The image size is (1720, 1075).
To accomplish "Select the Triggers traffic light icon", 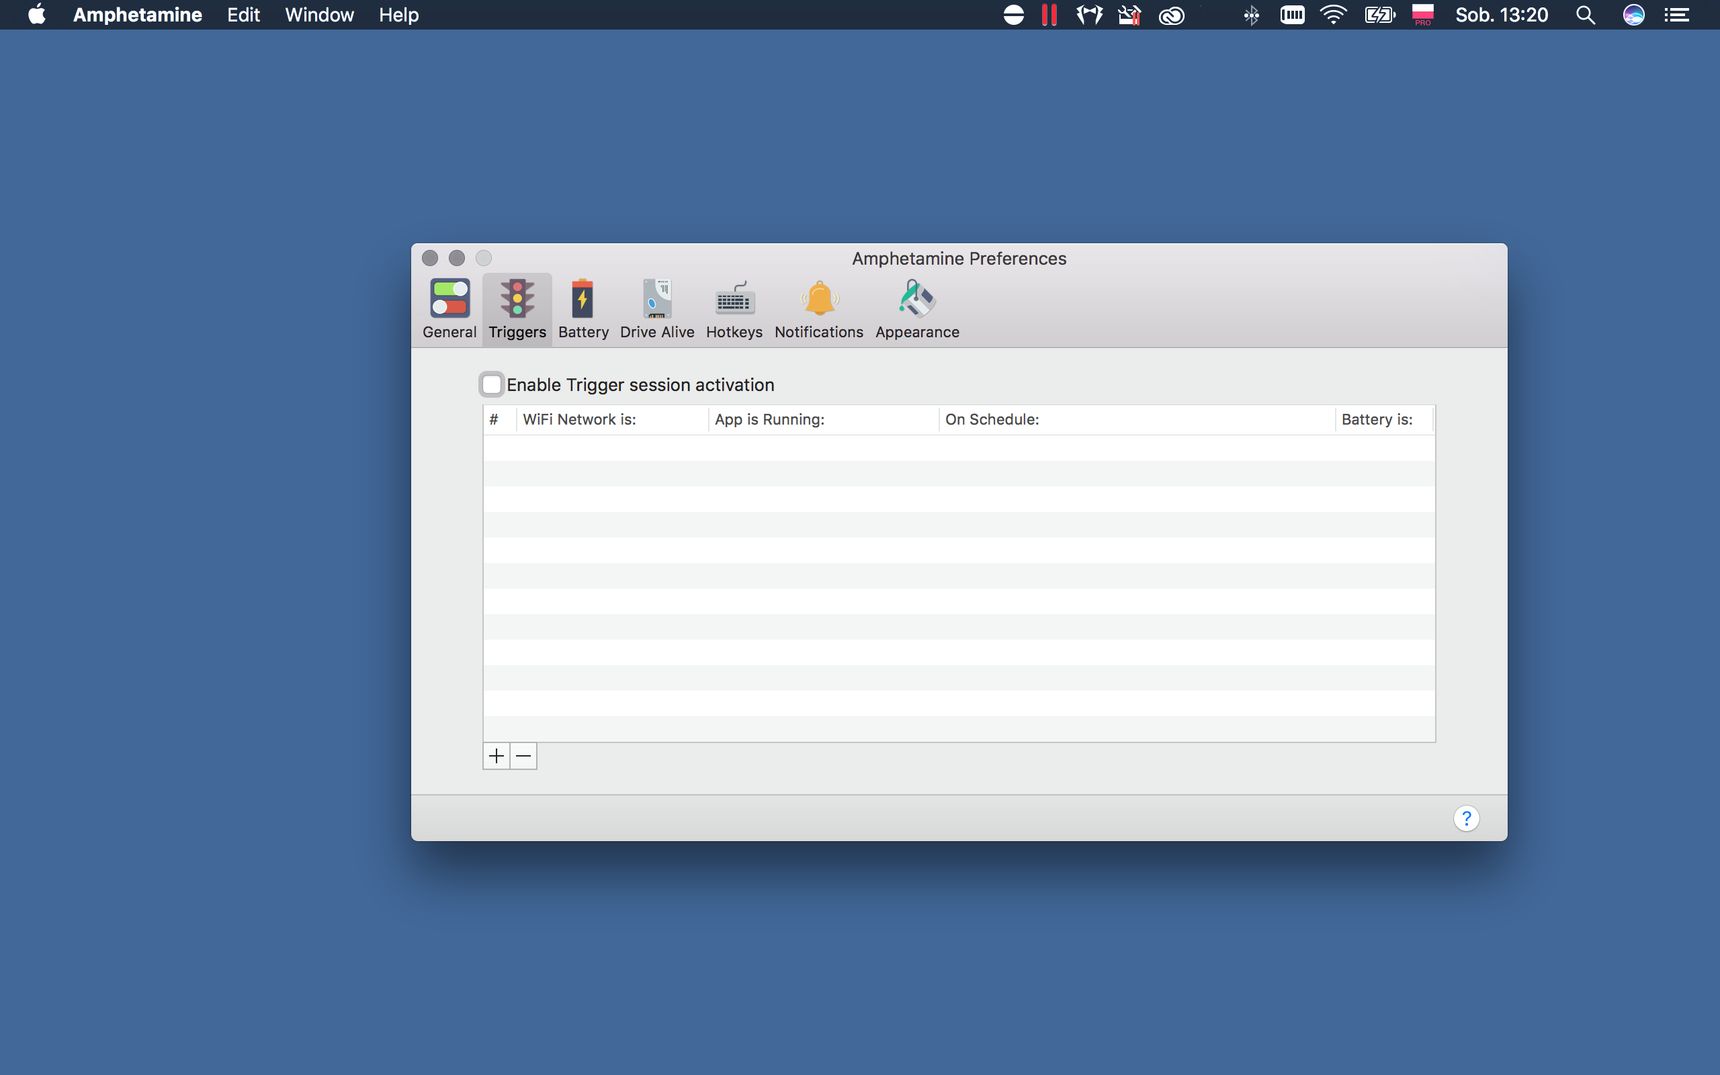I will [x=517, y=298].
